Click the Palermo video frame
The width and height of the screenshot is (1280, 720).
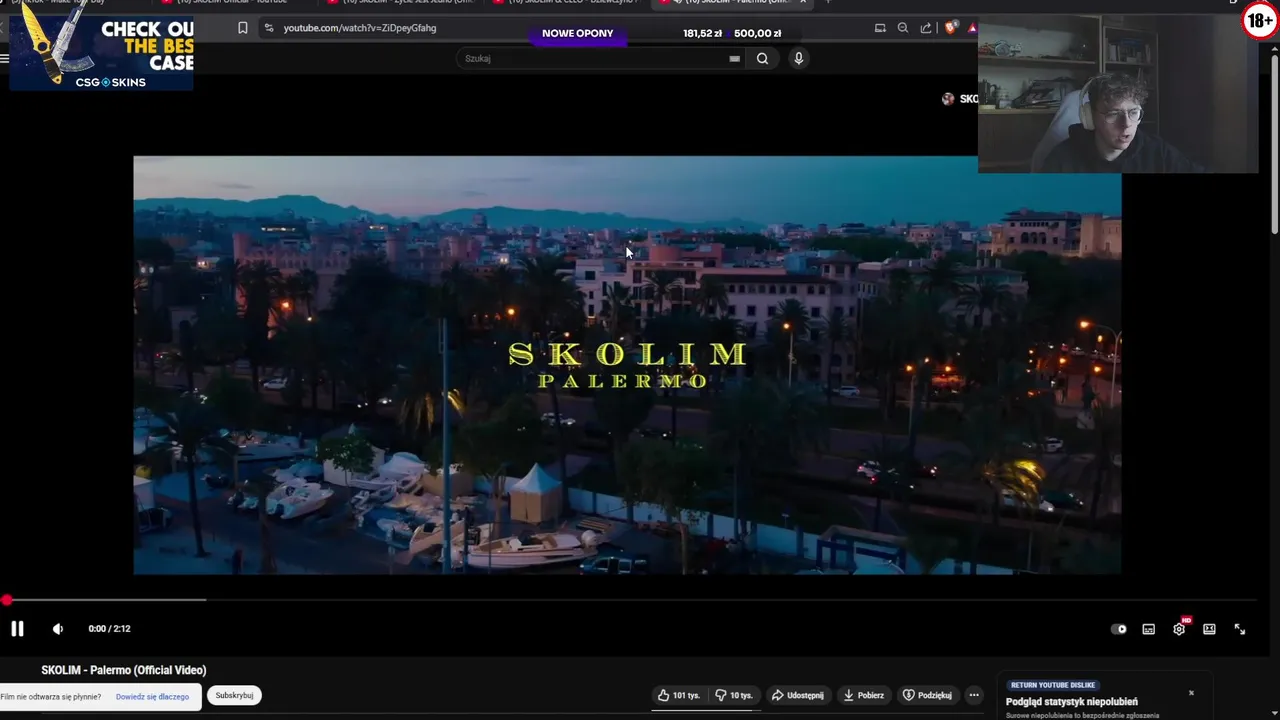pyautogui.click(x=627, y=365)
